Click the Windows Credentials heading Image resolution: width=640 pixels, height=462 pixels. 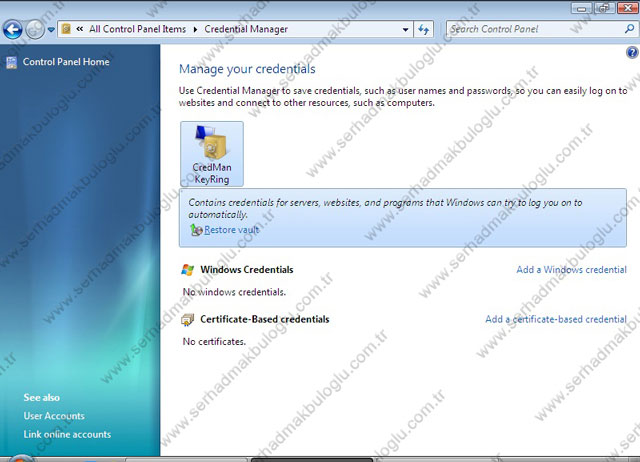[247, 270]
